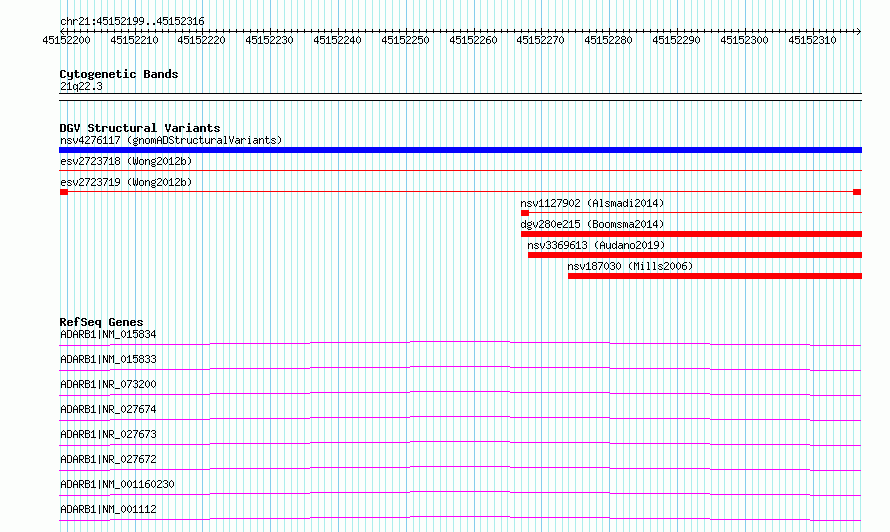Image resolution: width=890 pixels, height=532 pixels.
Task: Open transcript ADARB1|NR_027673
Action: [108, 434]
